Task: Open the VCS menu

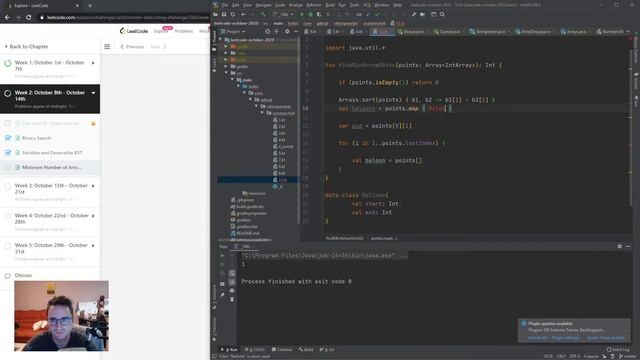Action: pos(367,5)
